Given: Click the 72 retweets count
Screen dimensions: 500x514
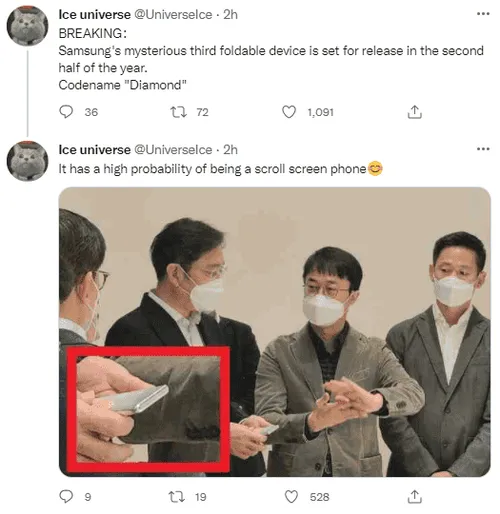Looking at the screenshot, I should pos(202,112).
